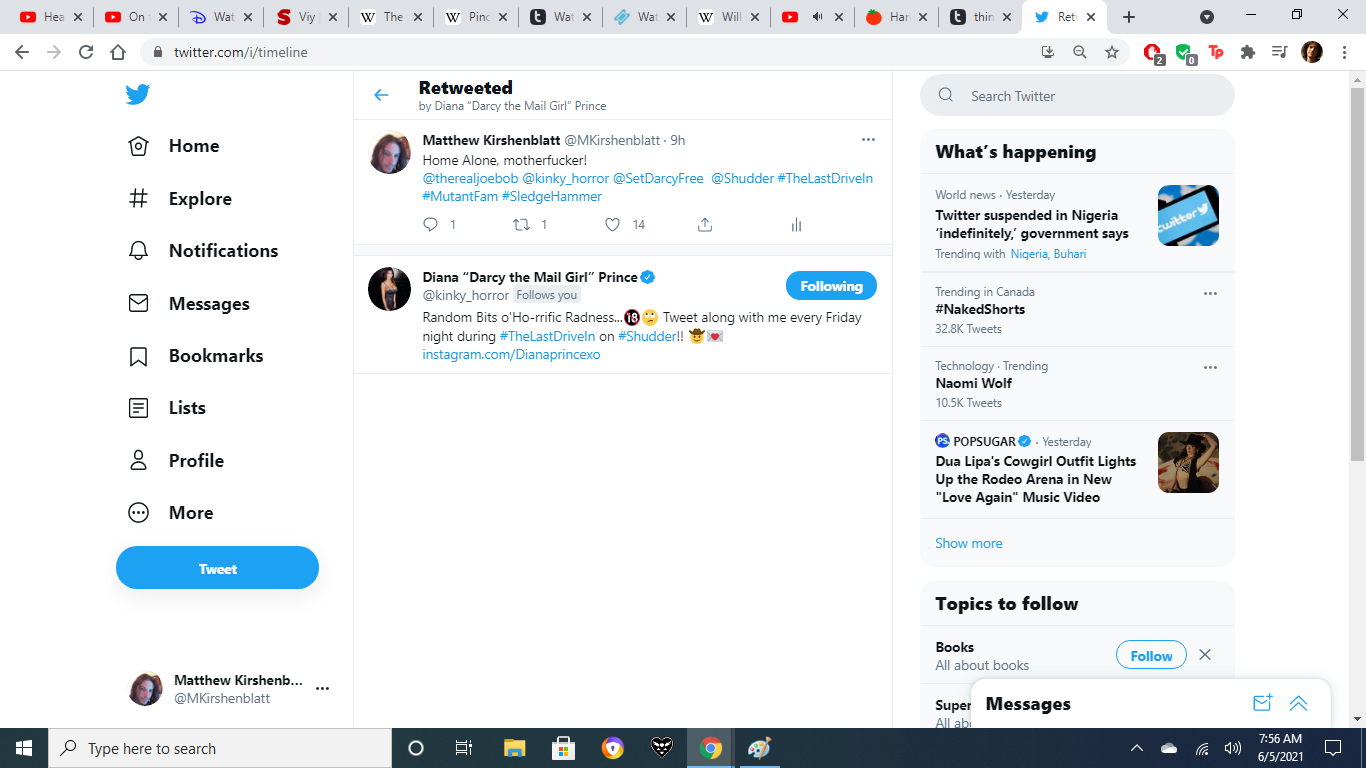1366x768 pixels.
Task: Follow the Books topic
Action: pos(1151,655)
